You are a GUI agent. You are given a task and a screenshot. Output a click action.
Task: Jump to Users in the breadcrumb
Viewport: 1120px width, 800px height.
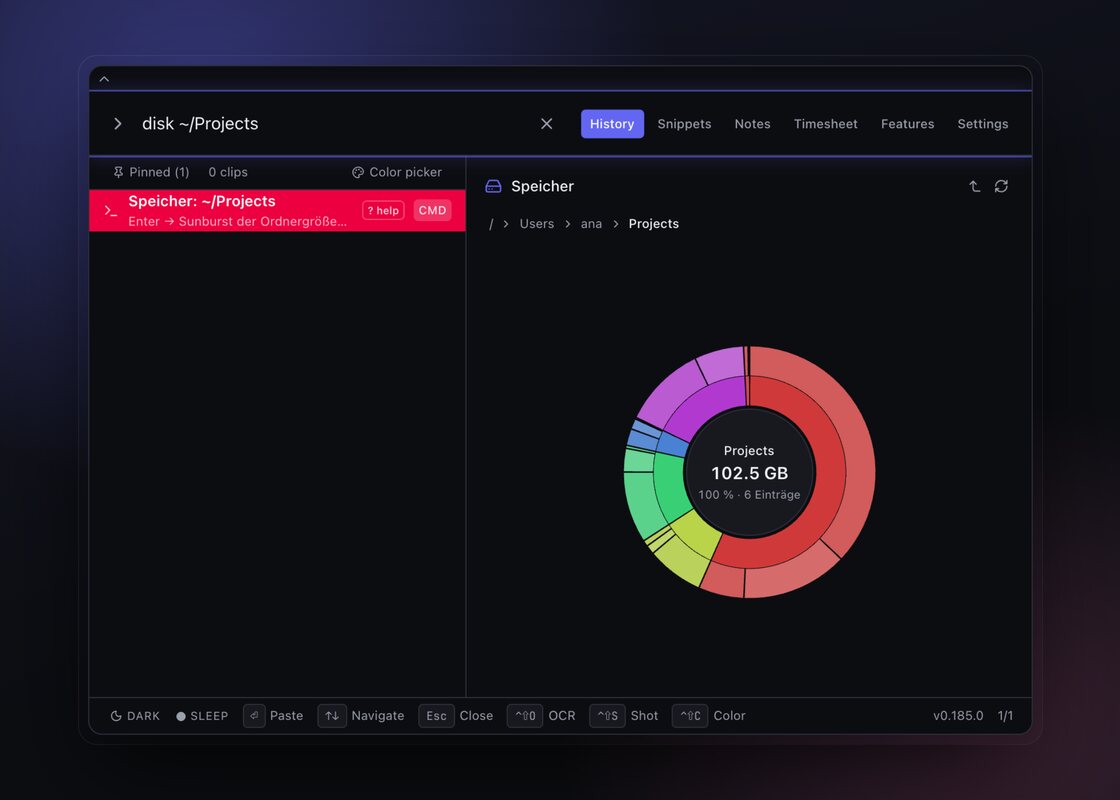tap(536, 224)
